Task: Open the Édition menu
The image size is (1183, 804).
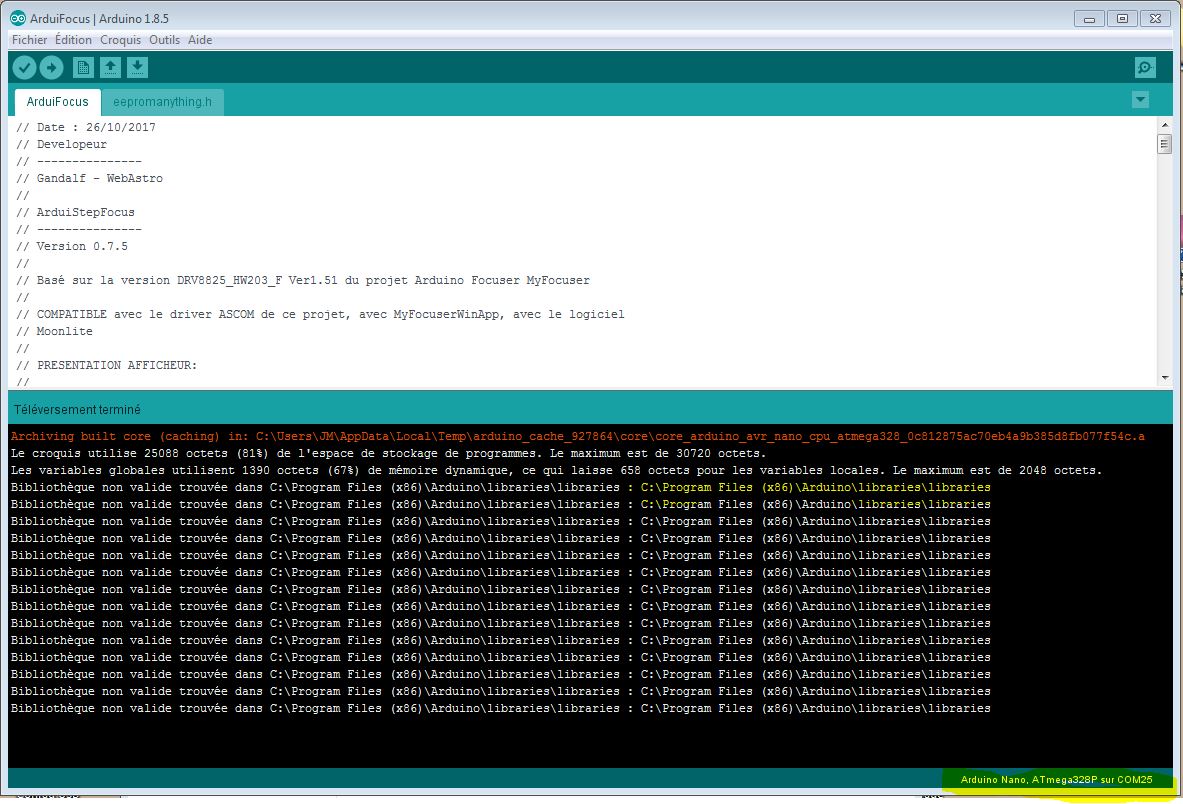Action: [x=73, y=40]
